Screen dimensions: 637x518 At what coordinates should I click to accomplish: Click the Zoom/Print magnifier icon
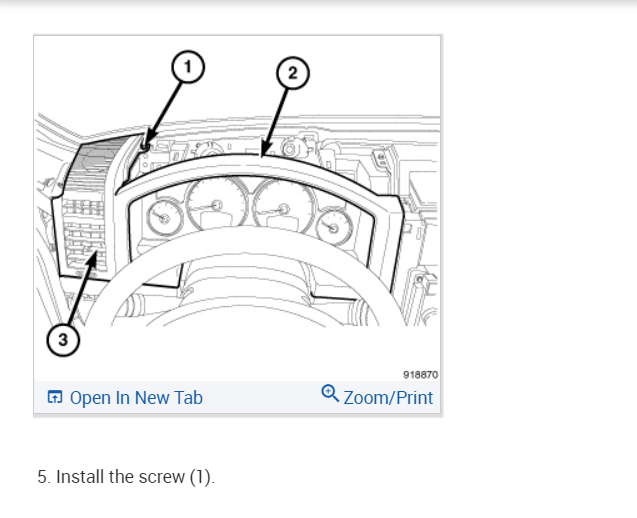330,393
